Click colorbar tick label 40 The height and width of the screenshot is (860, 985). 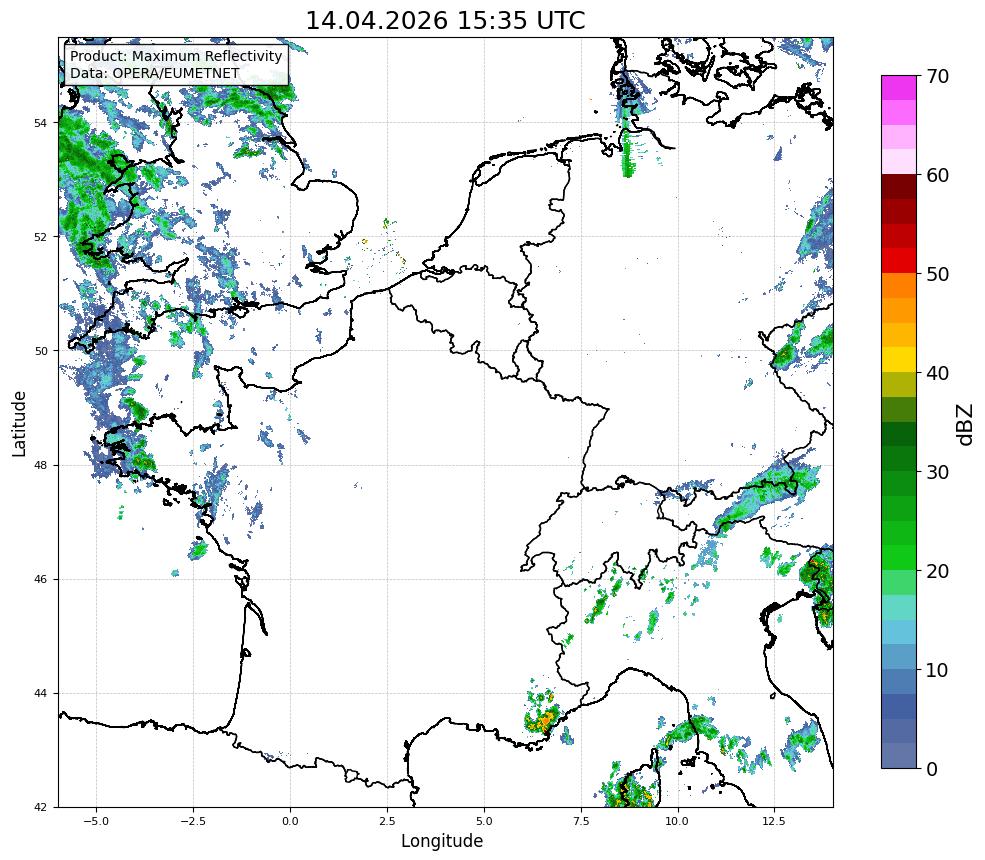coord(937,373)
